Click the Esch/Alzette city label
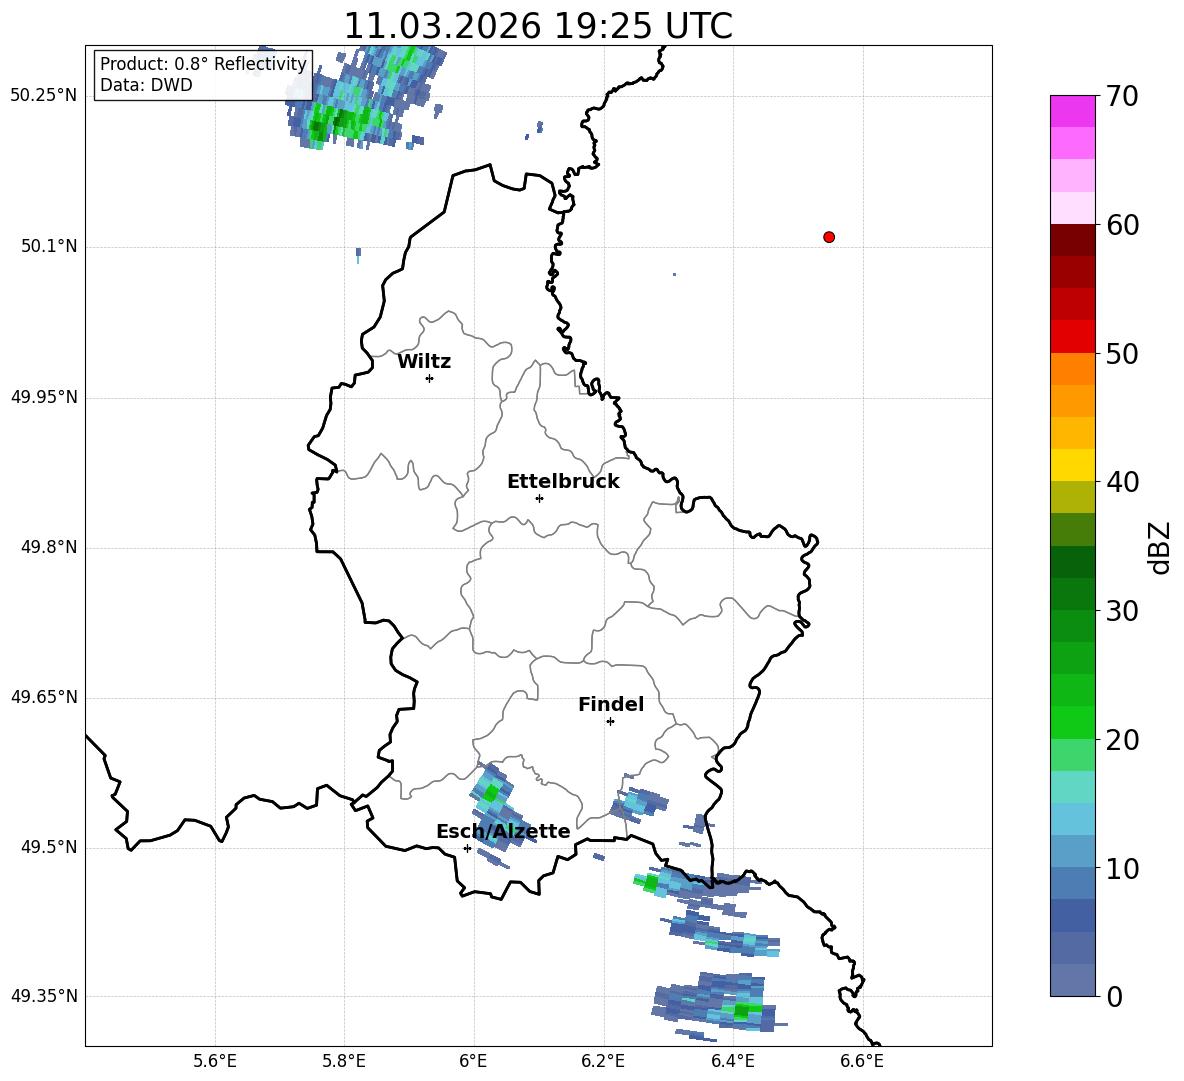1184x1081 pixels. pos(503,831)
